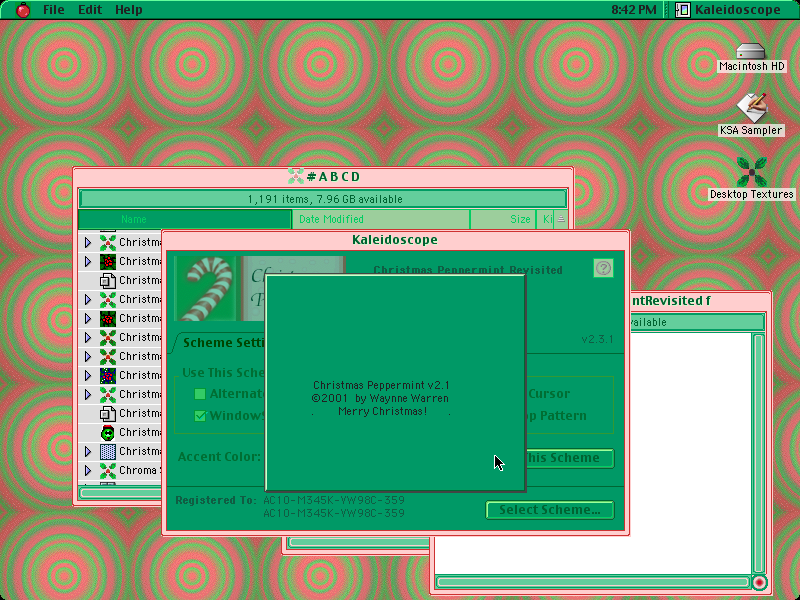Expand the lower dark red-berry icon row
This screenshot has height=600, width=800.
coord(88,318)
